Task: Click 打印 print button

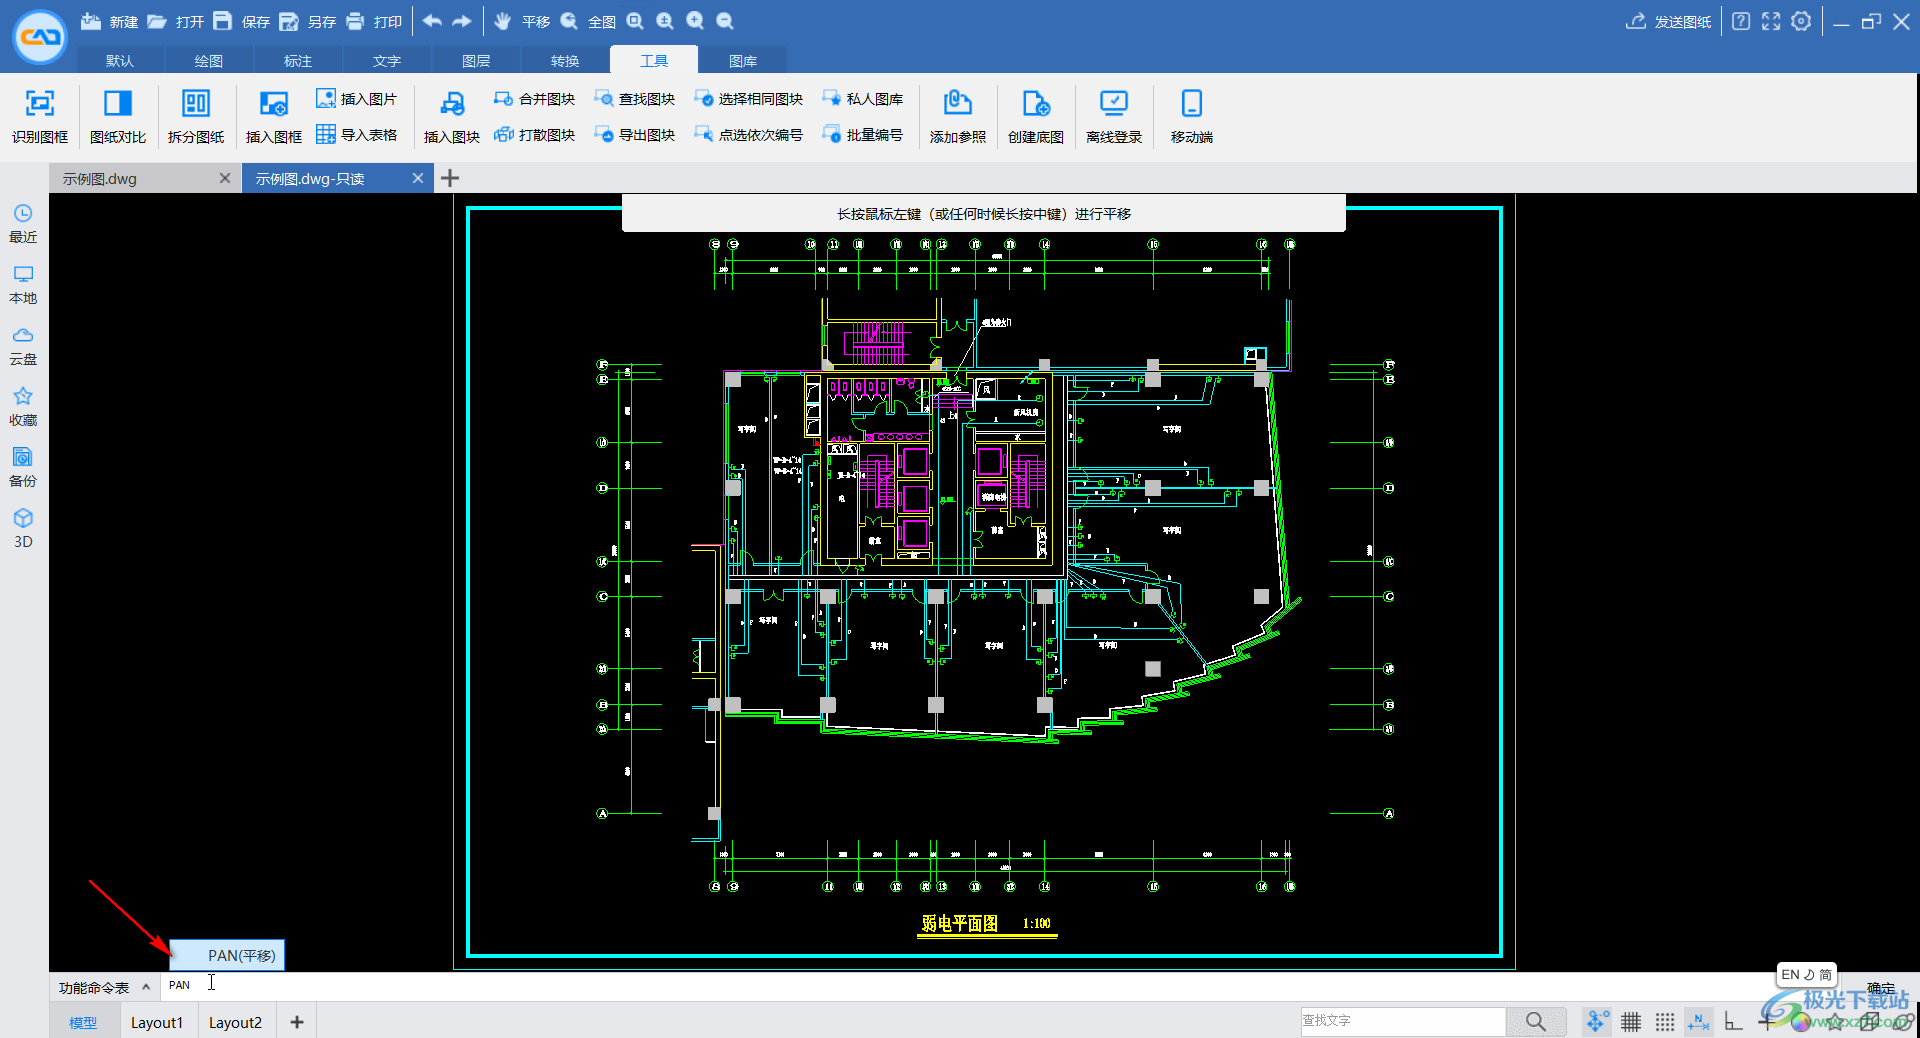Action: pos(374,21)
